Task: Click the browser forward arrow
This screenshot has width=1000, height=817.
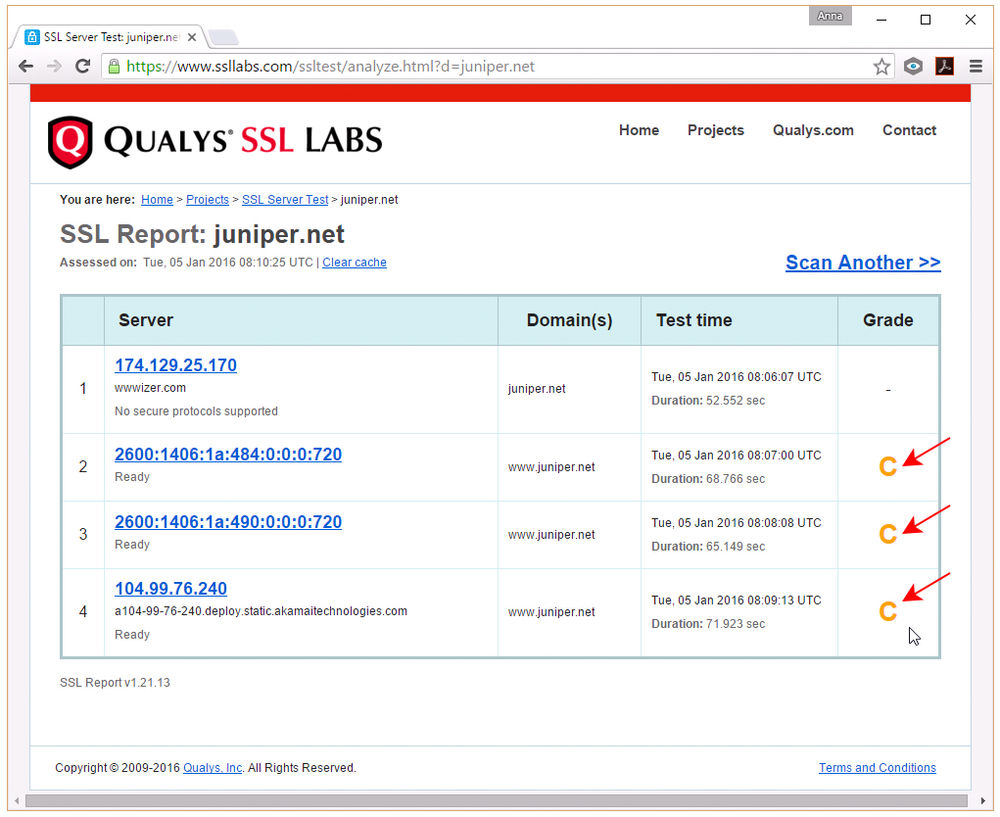Action: [54, 67]
